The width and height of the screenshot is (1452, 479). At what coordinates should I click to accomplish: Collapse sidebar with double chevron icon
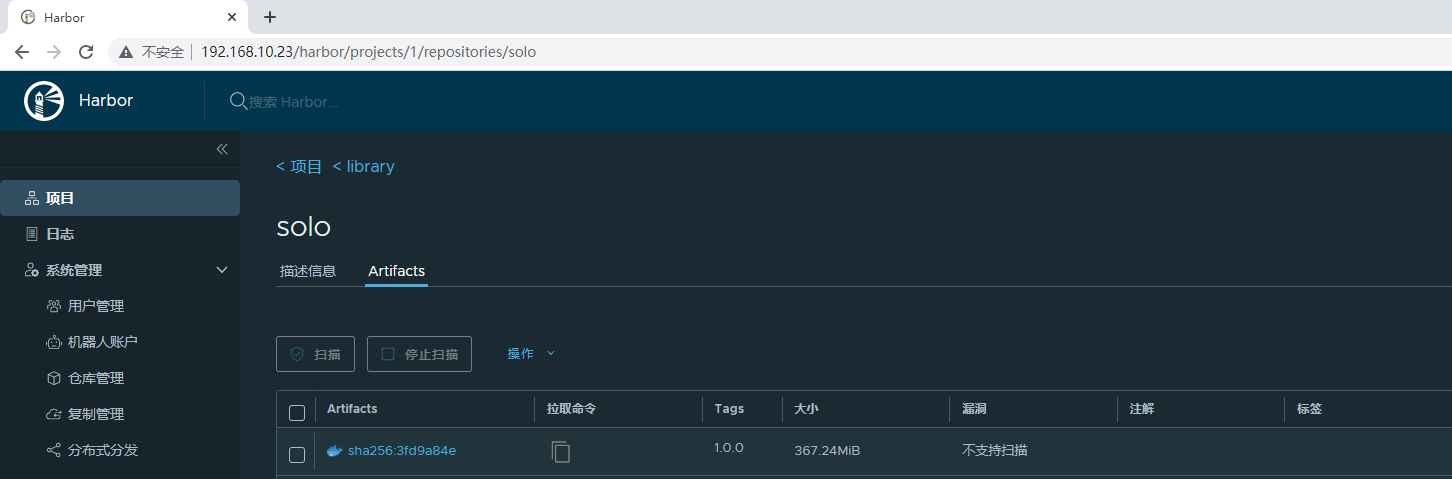(222, 149)
